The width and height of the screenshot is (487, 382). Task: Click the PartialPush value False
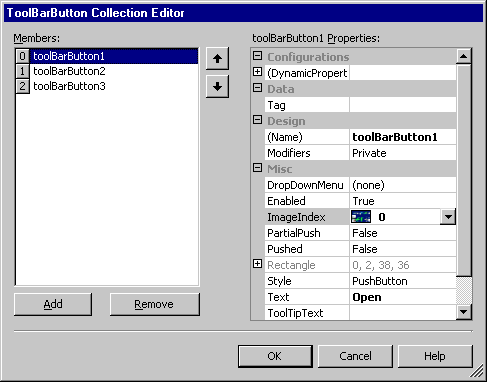(x=403, y=233)
